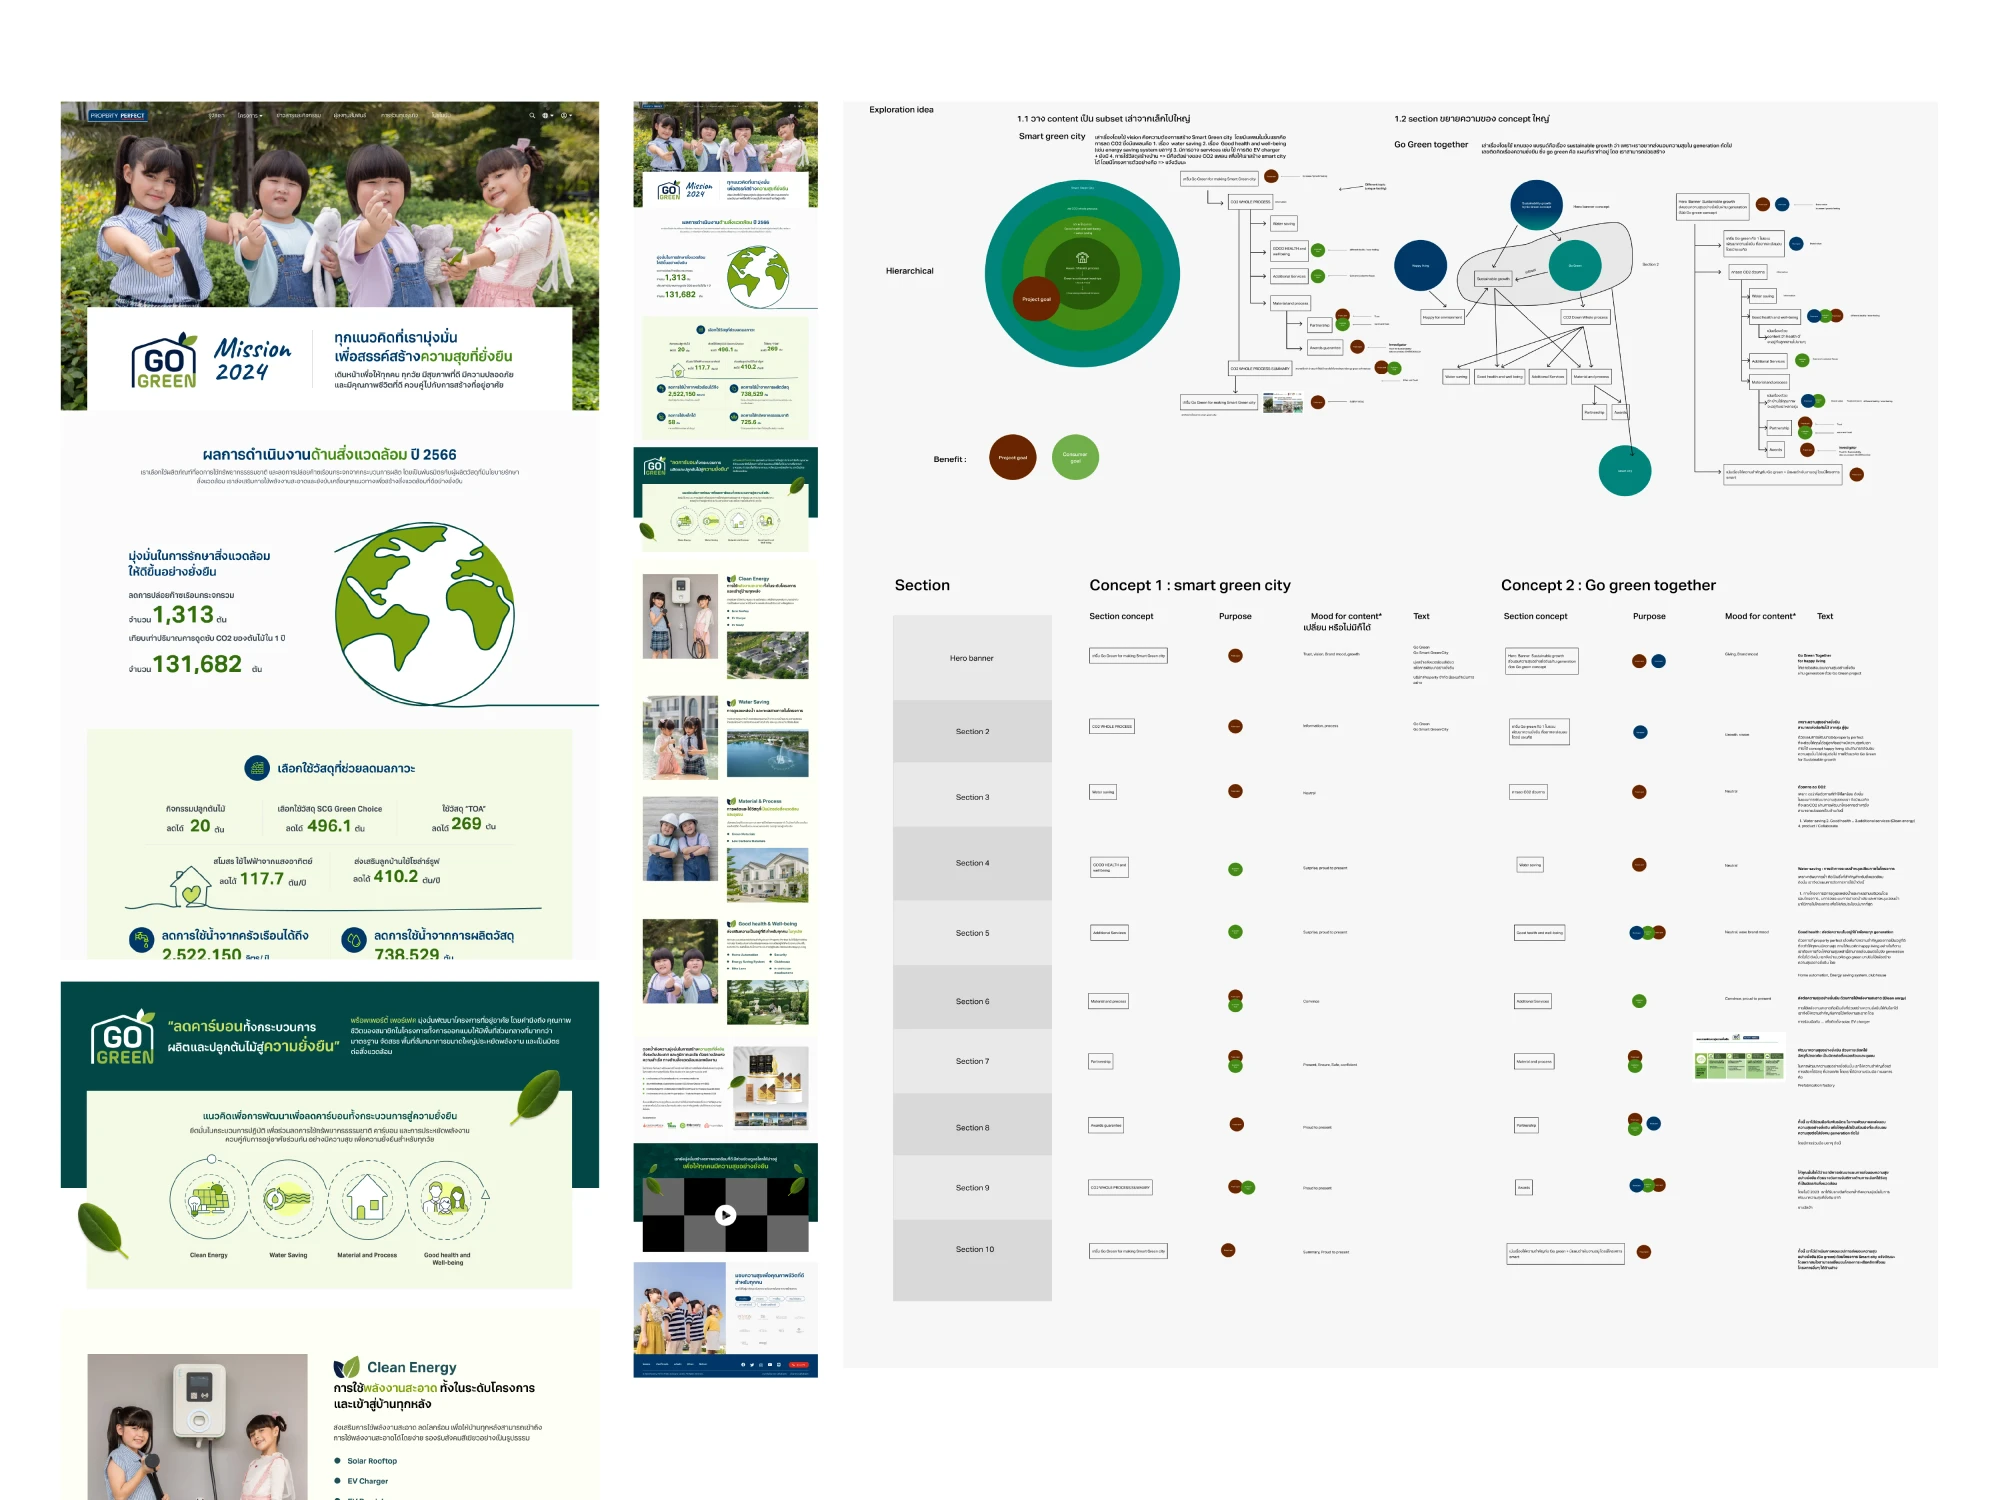Click the 'Smart green city' subheading
Image resolution: width=2000 pixels, height=1500 pixels.
[x=1052, y=136]
